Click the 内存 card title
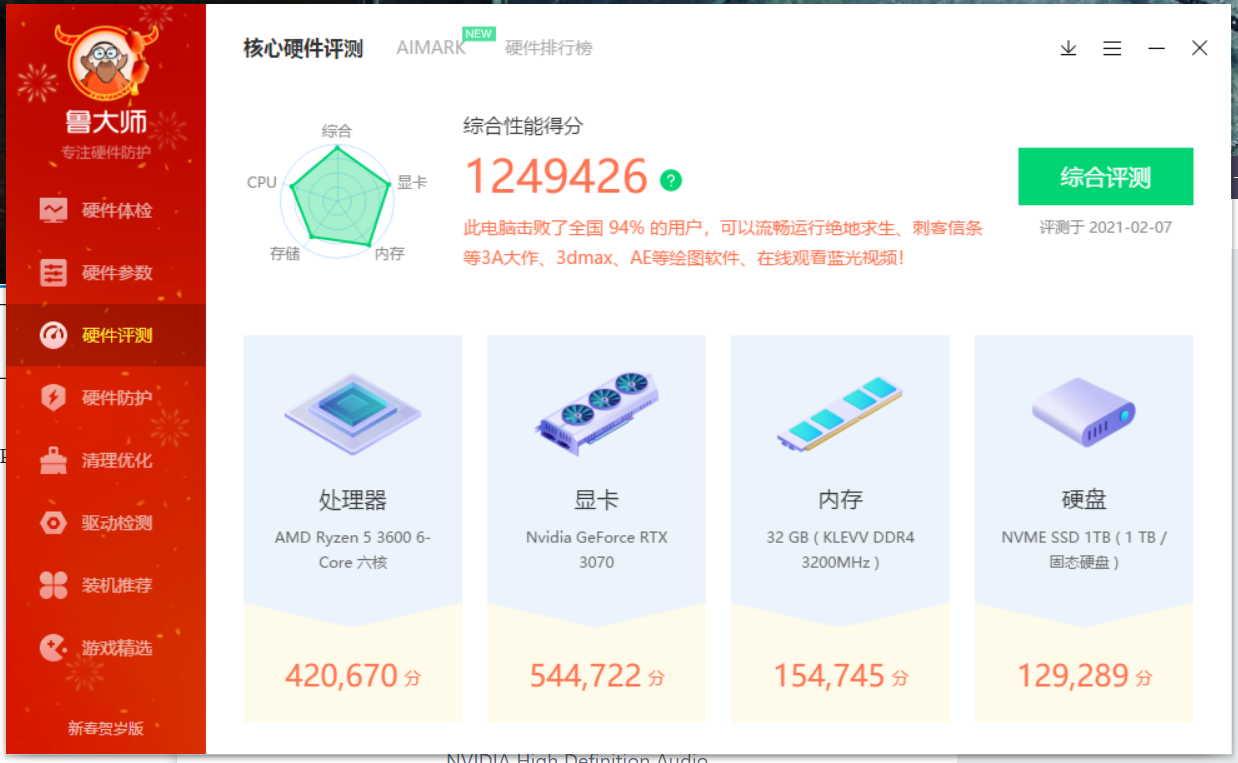1238x763 pixels. pyautogui.click(x=841, y=500)
